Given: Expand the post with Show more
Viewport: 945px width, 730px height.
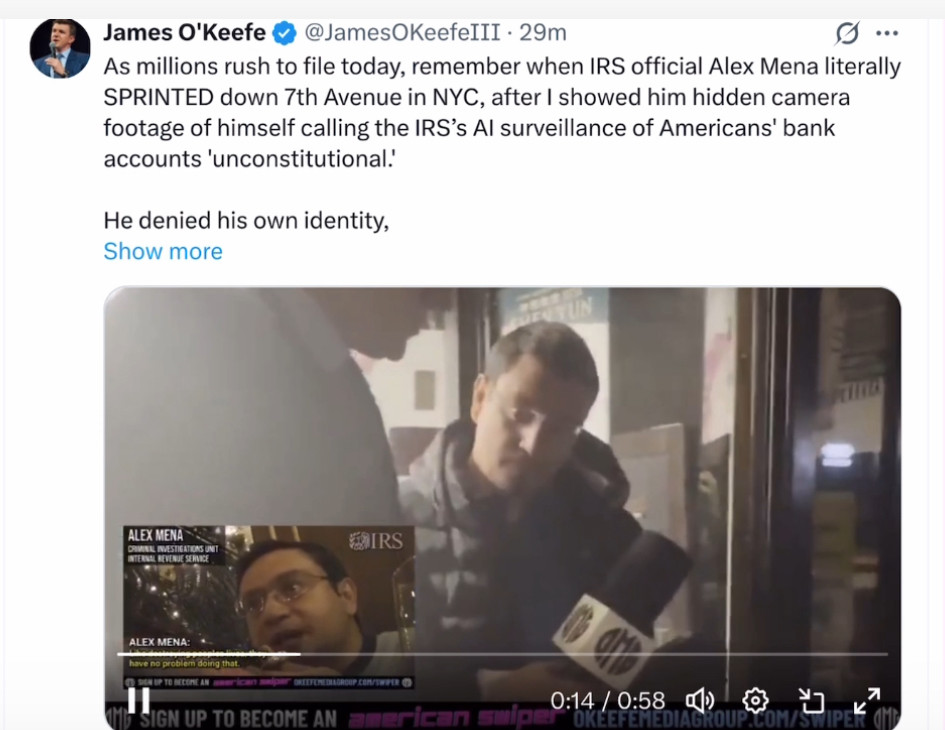Looking at the screenshot, I should [x=163, y=251].
